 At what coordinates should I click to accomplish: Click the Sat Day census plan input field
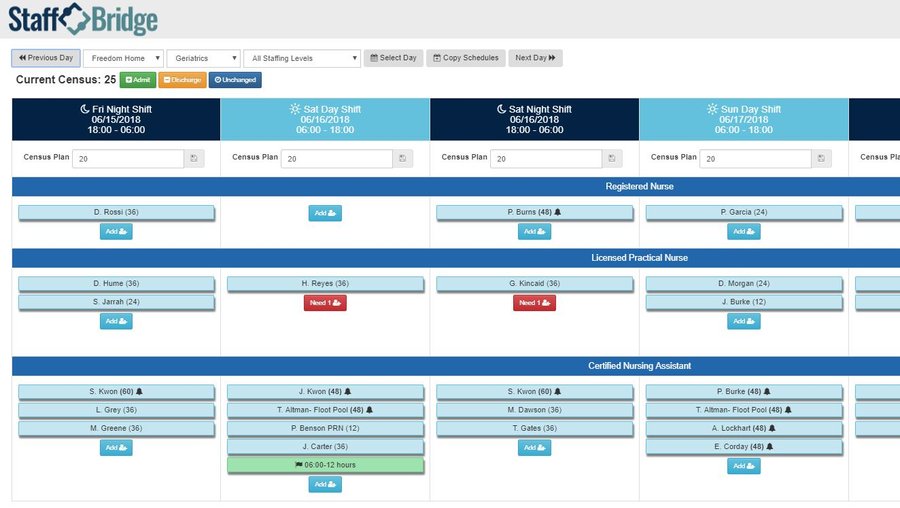coord(336,158)
